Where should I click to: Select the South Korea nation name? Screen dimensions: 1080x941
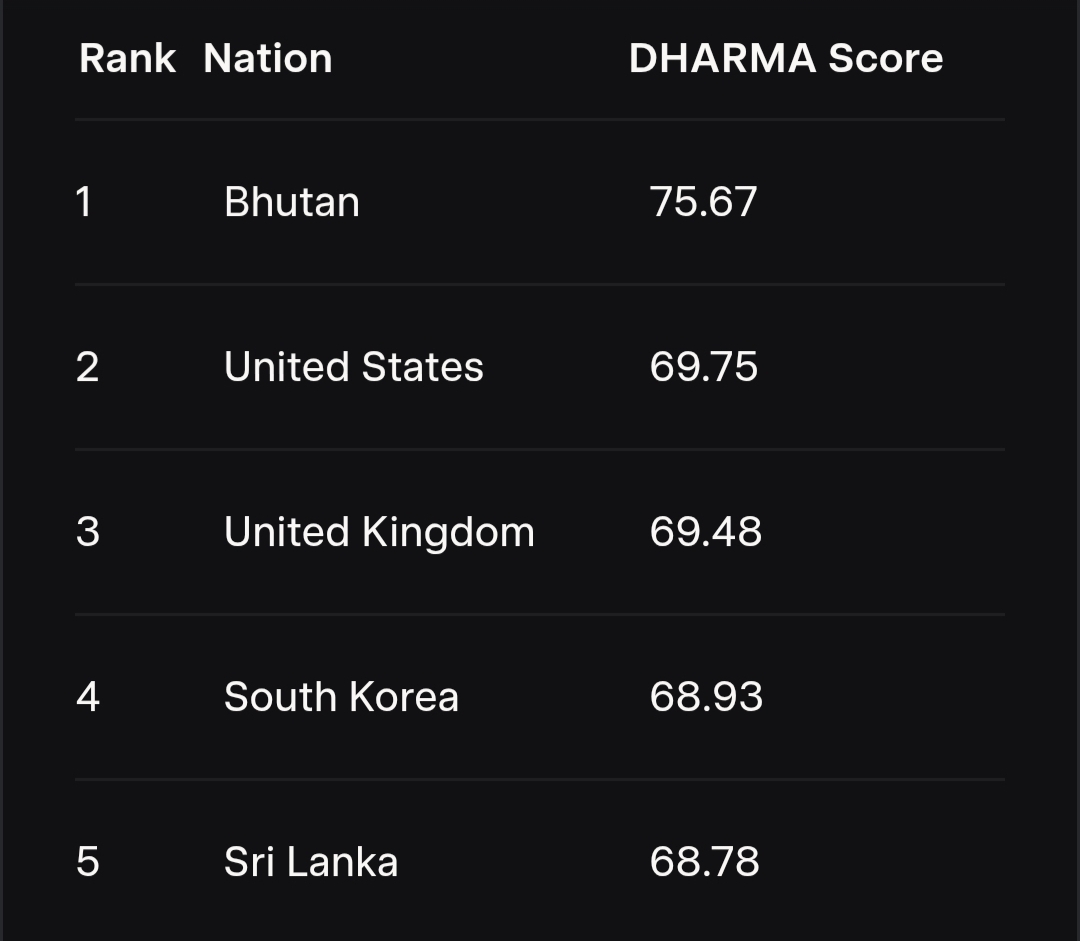point(341,697)
